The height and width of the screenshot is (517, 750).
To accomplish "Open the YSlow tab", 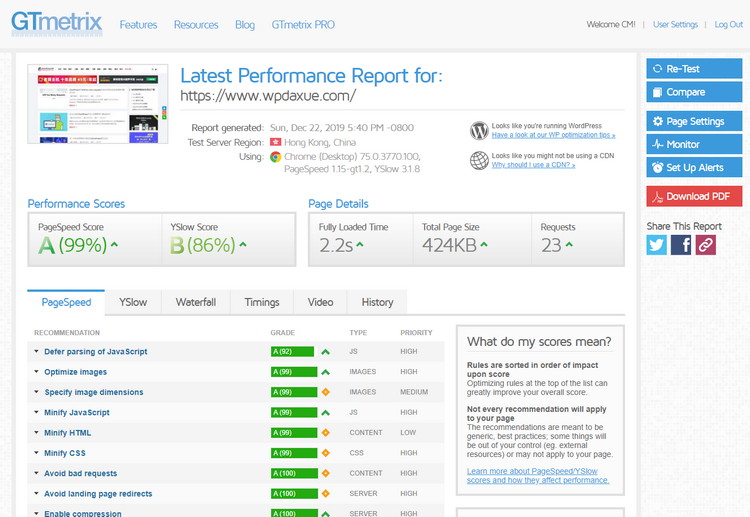I will [x=133, y=302].
